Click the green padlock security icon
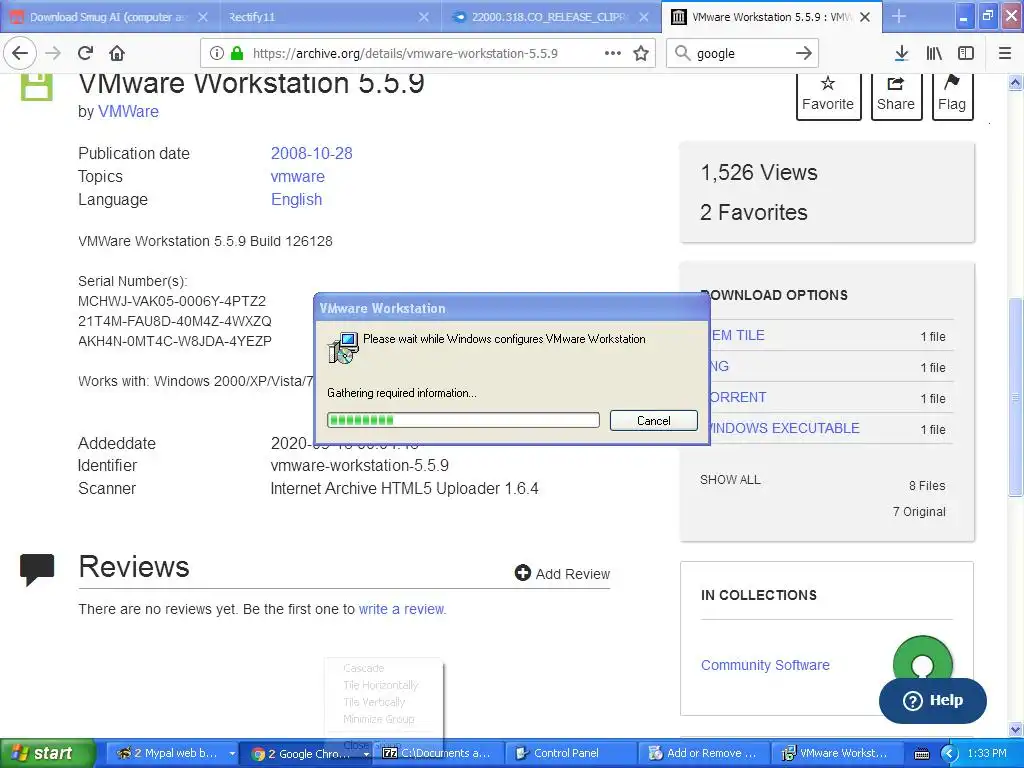Screen dimensions: 1024x768 (x=237, y=54)
